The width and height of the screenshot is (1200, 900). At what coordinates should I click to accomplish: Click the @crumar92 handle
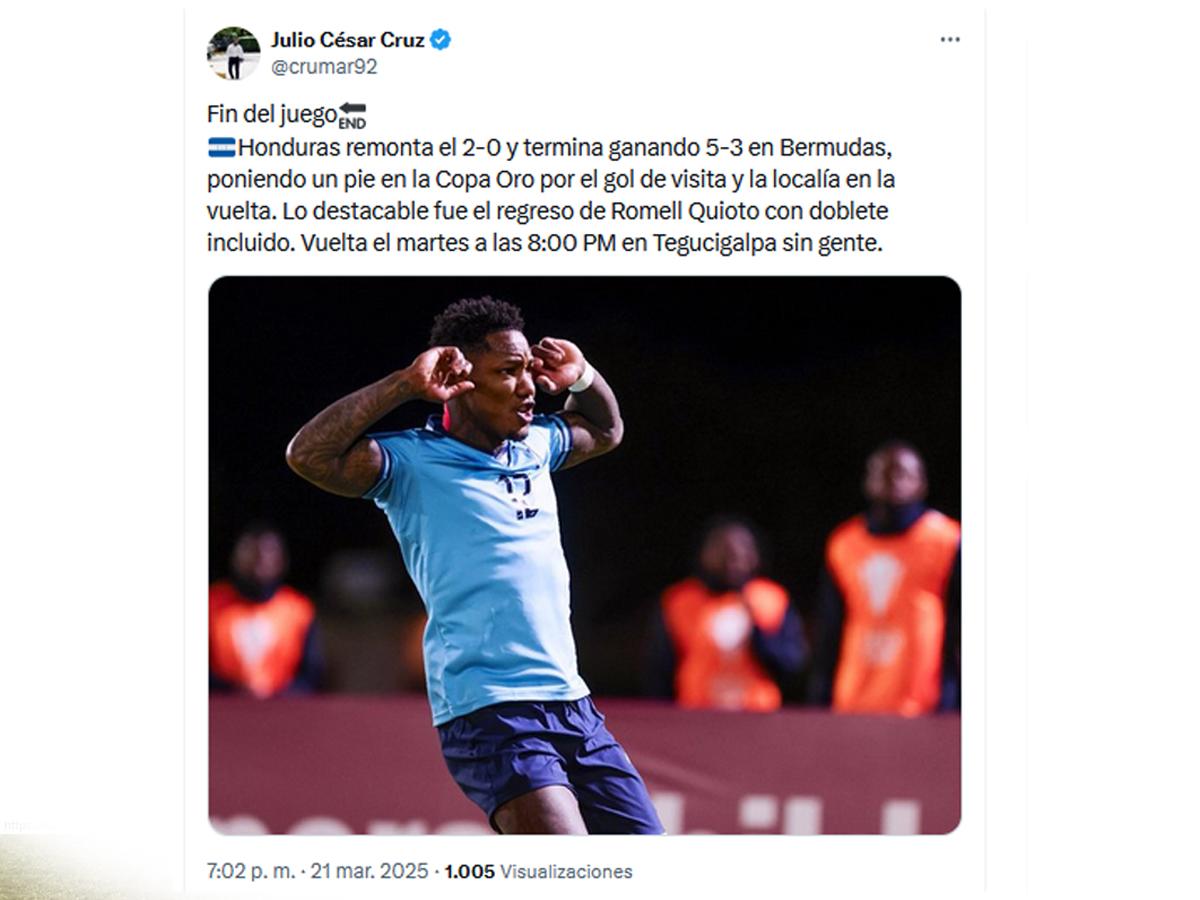tap(324, 67)
